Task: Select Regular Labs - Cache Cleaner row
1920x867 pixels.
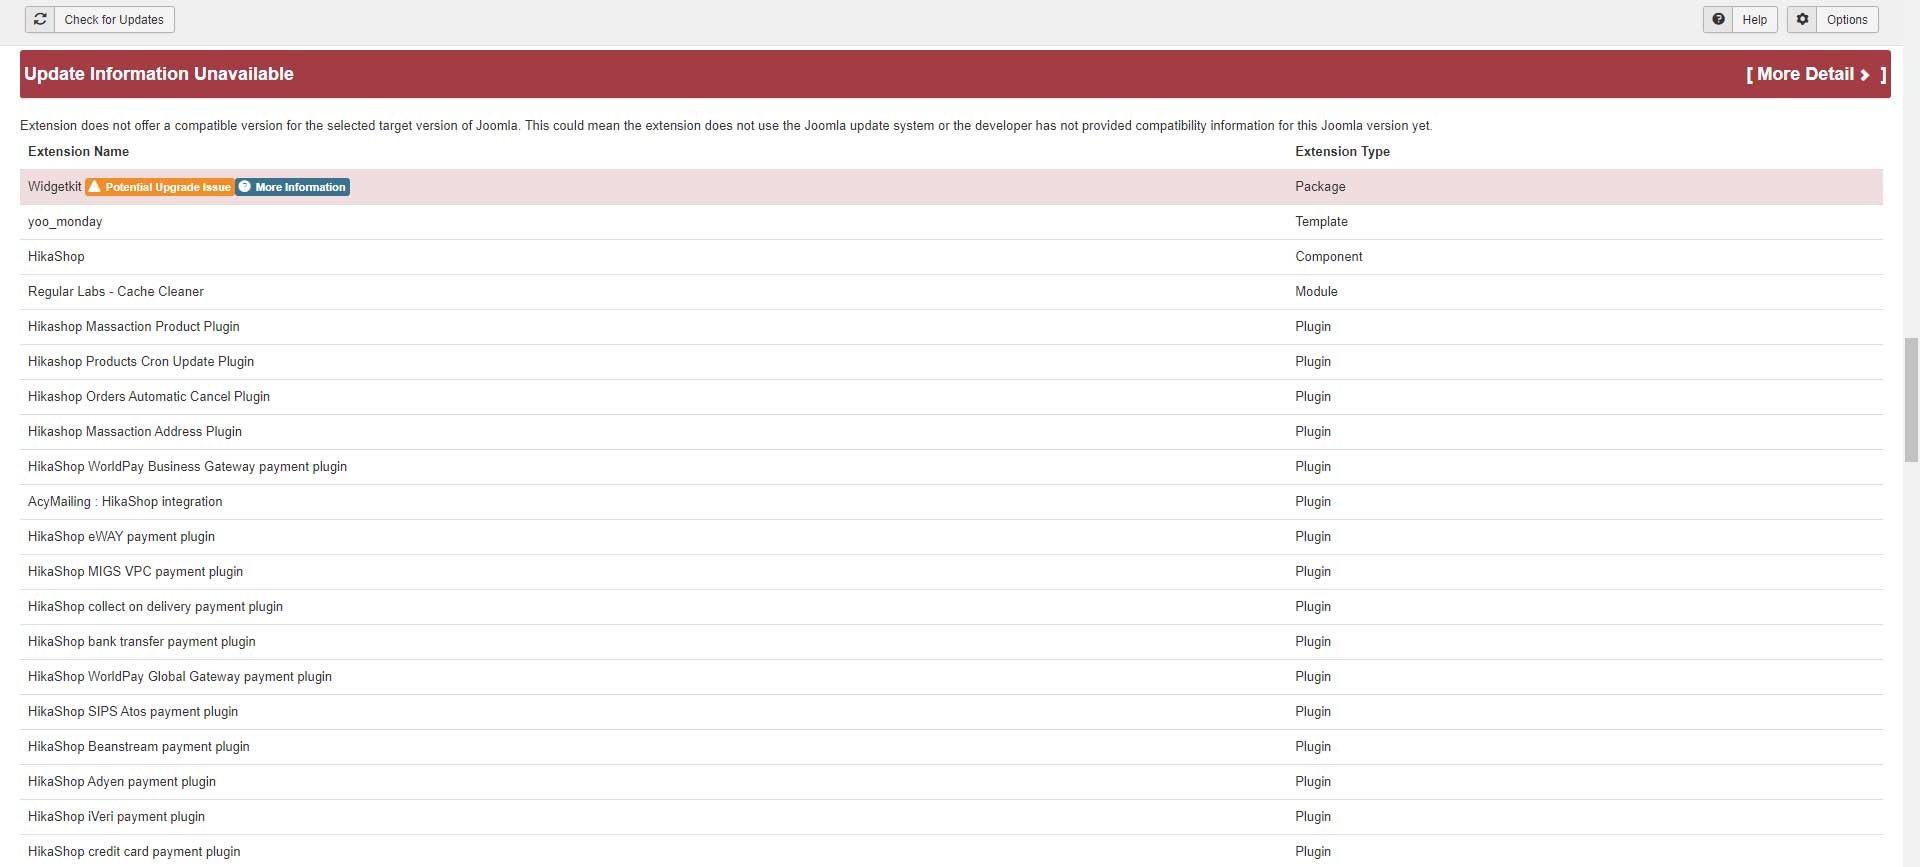Action: 951,292
